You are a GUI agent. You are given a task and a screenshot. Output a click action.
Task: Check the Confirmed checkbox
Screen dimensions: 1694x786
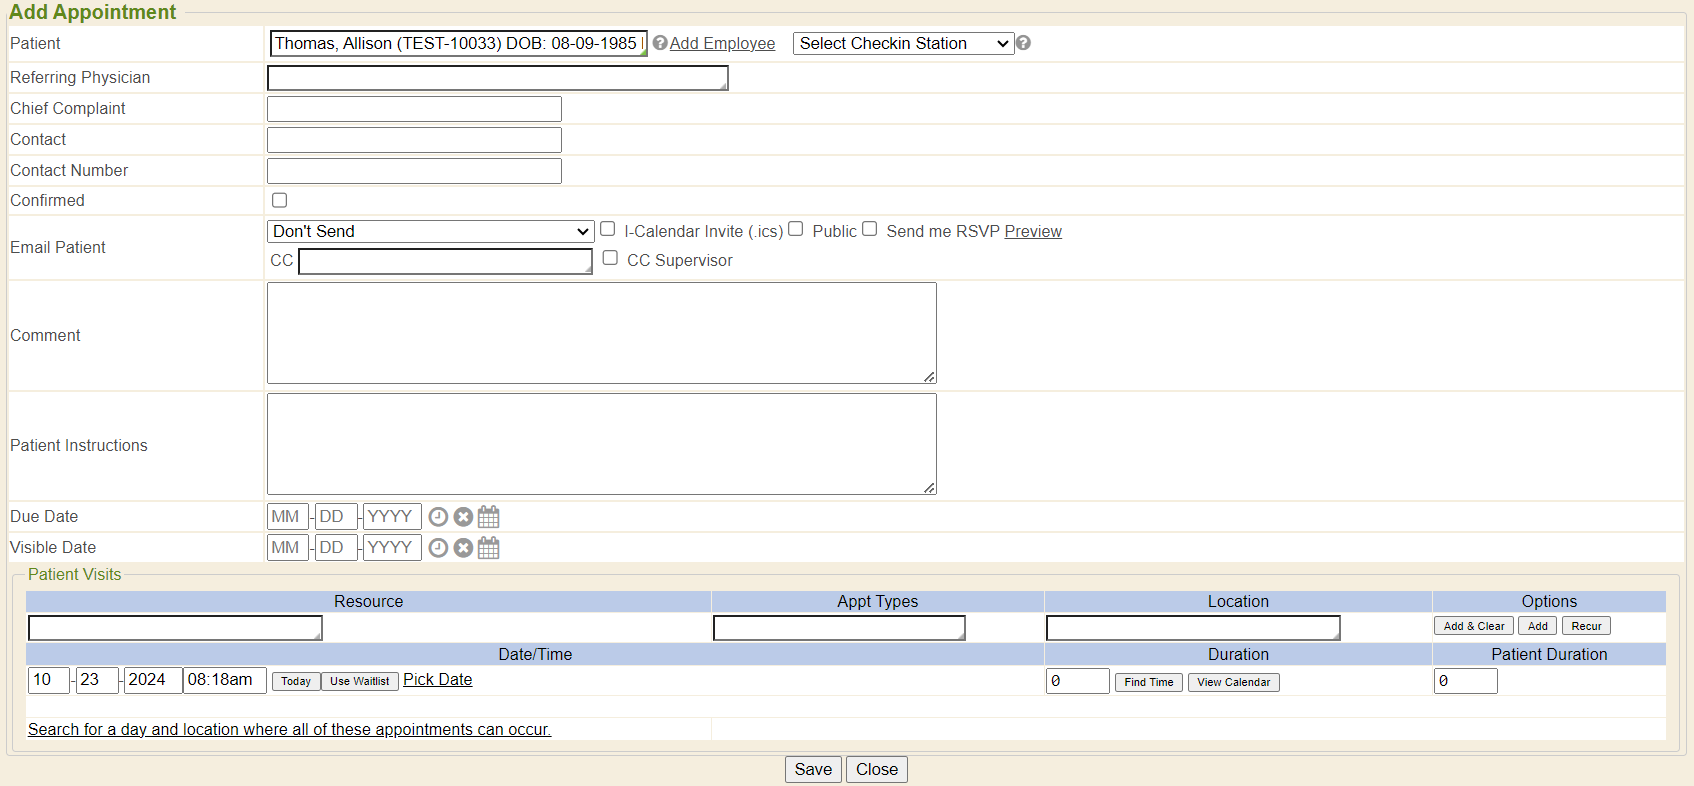pyautogui.click(x=280, y=200)
